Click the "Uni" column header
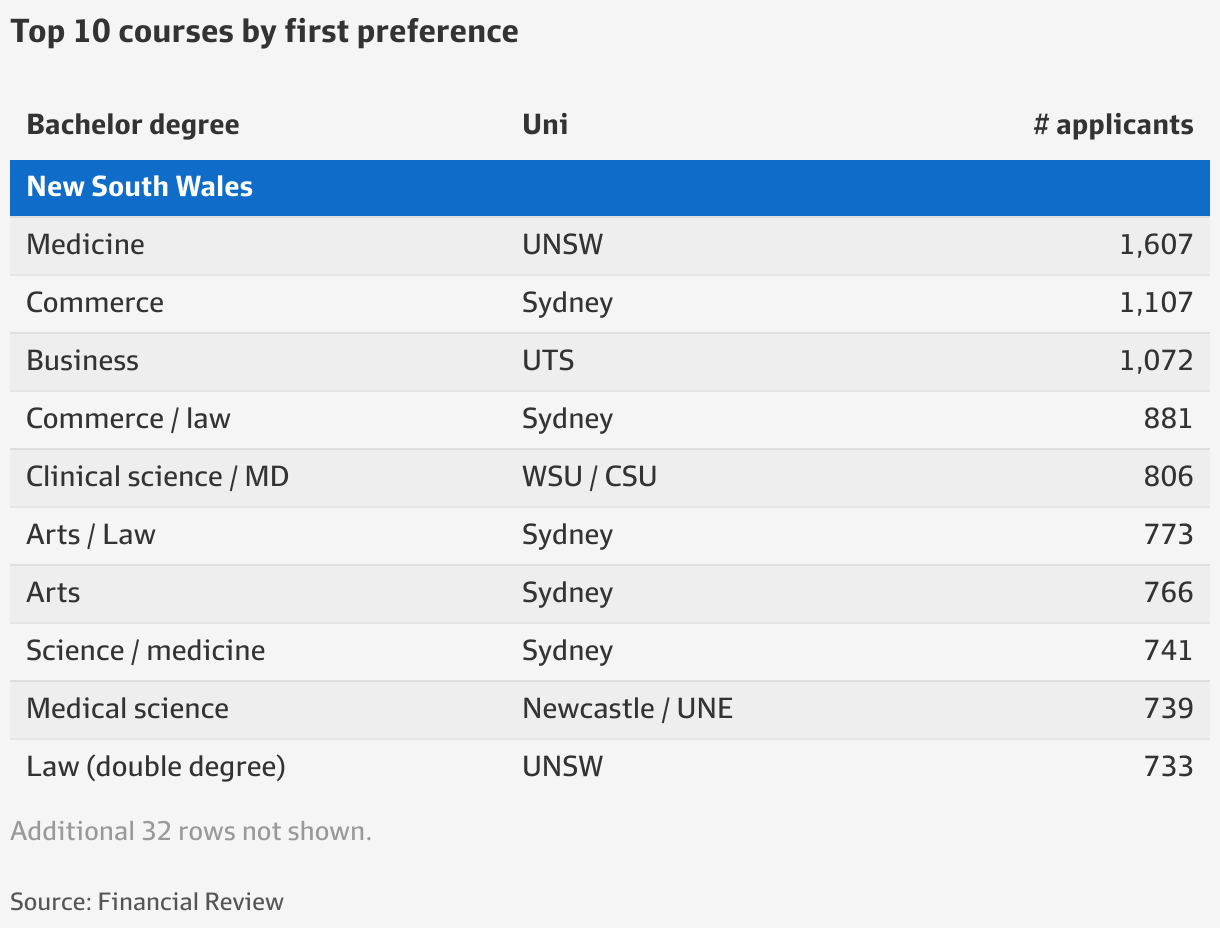Viewport: 1220px width, 928px height. (x=544, y=124)
